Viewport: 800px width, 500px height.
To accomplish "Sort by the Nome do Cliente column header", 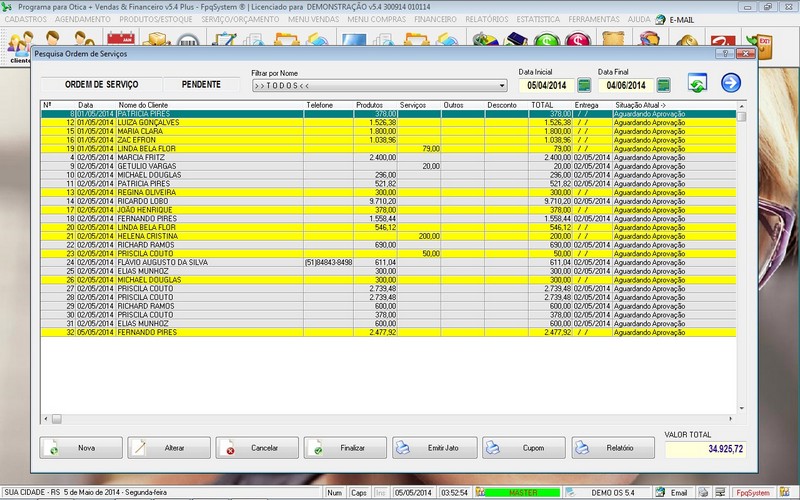I will click(x=143, y=105).
